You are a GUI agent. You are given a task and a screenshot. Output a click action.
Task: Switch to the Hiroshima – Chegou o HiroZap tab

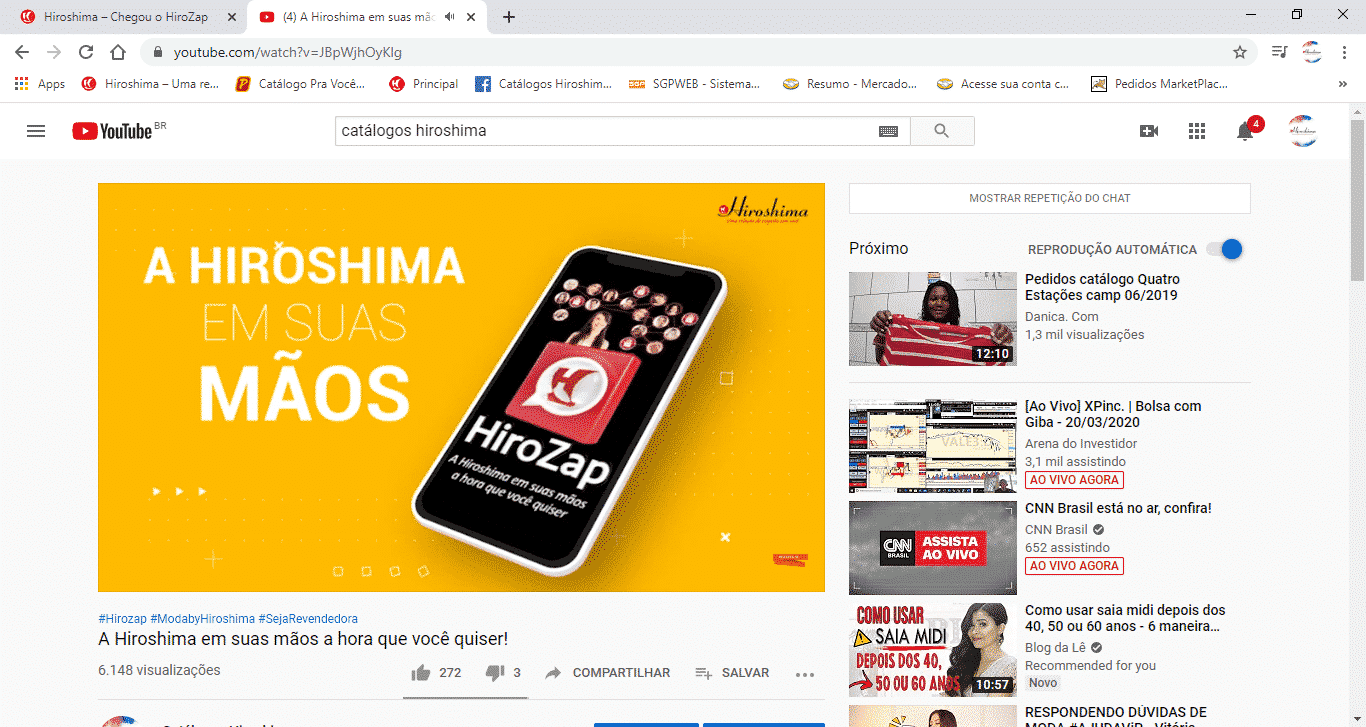pos(125,17)
